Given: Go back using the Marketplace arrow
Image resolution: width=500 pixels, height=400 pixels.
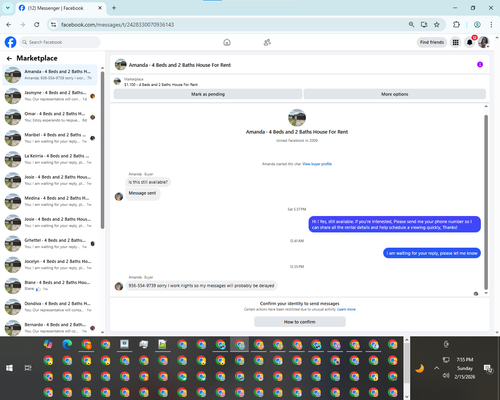Looking at the screenshot, I should coord(9,58).
